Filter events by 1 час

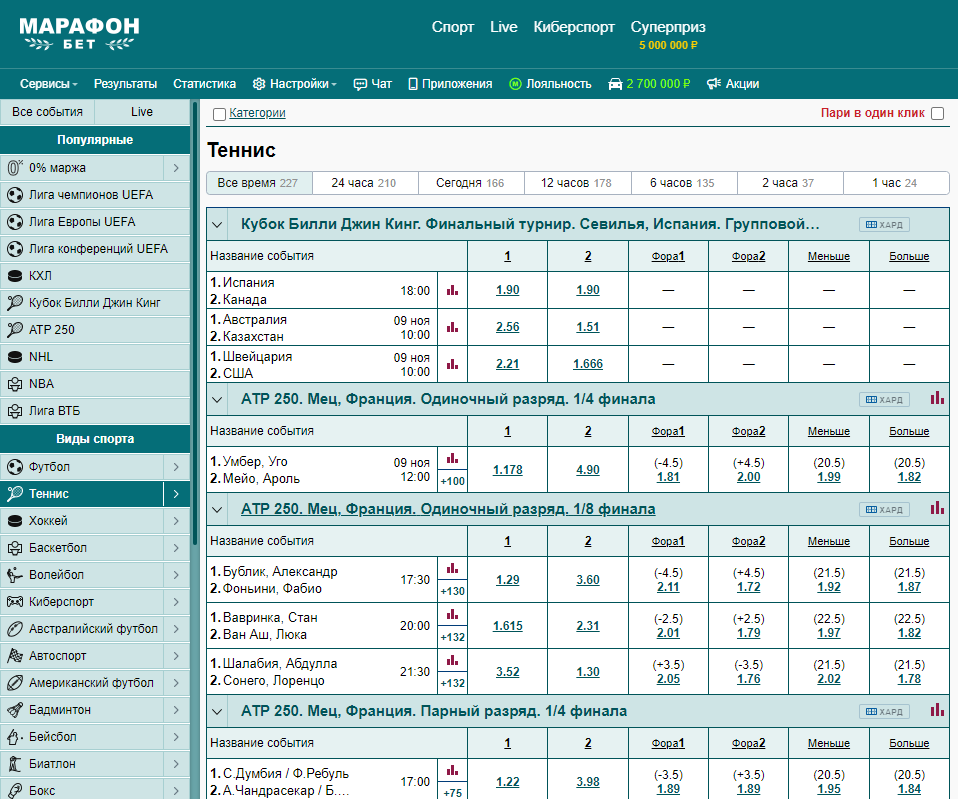(896, 183)
